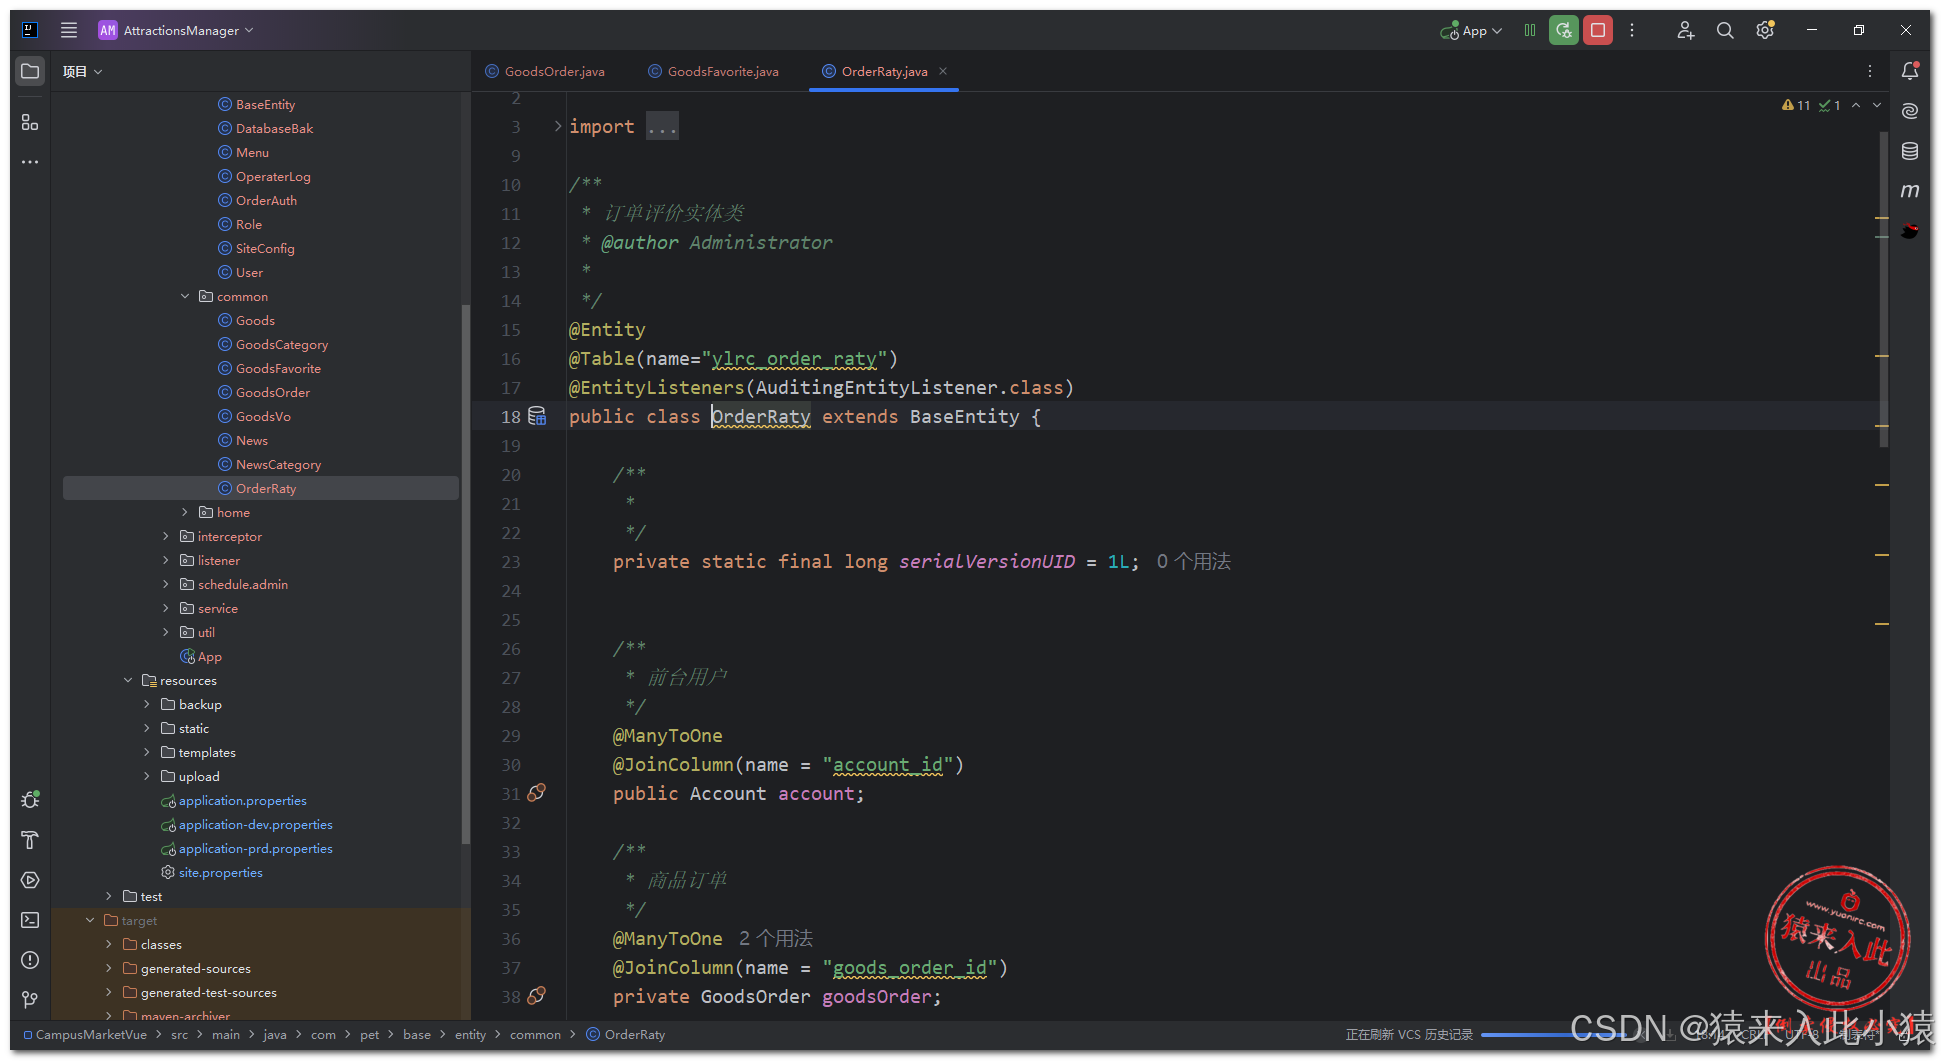
Task: Collapse the target folder
Action: coord(90,920)
